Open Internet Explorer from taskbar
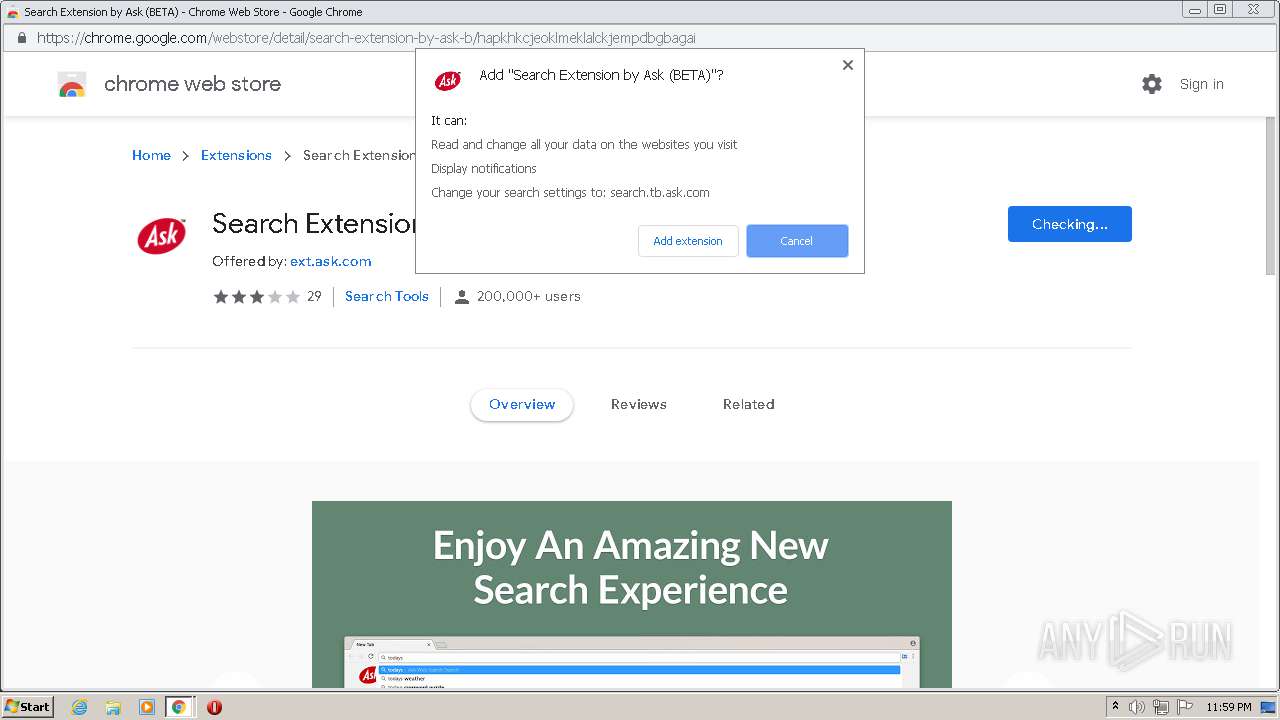 click(x=80, y=707)
